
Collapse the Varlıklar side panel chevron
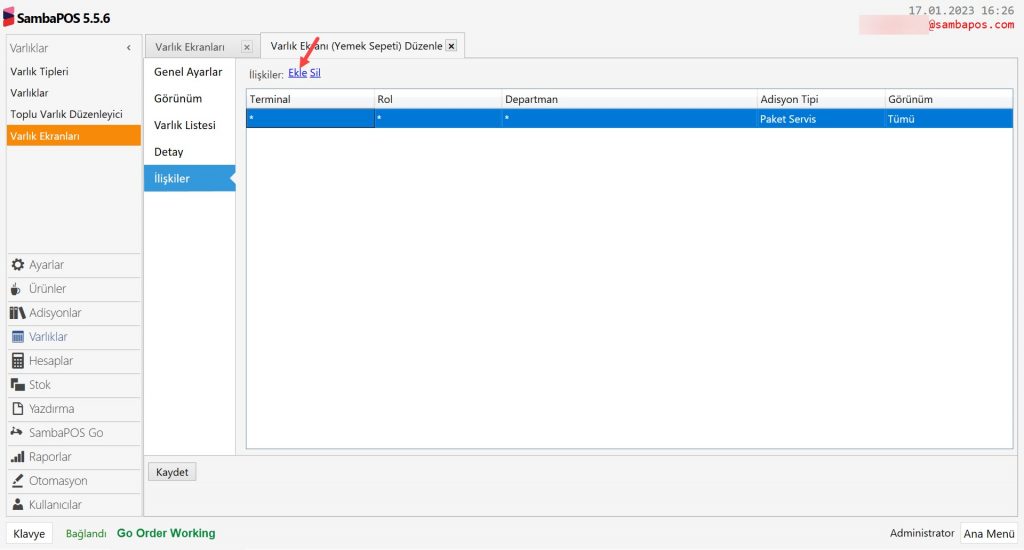pyautogui.click(x=128, y=48)
